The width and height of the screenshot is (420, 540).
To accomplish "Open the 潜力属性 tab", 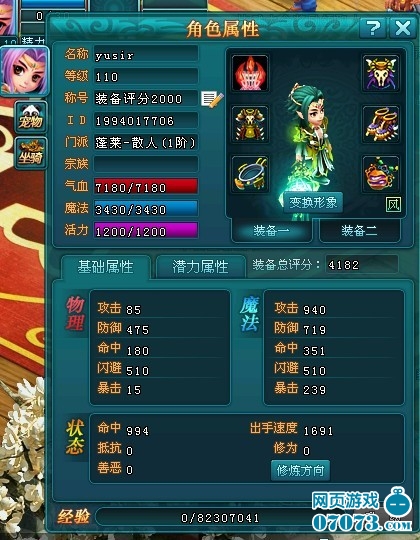I will click(200, 267).
